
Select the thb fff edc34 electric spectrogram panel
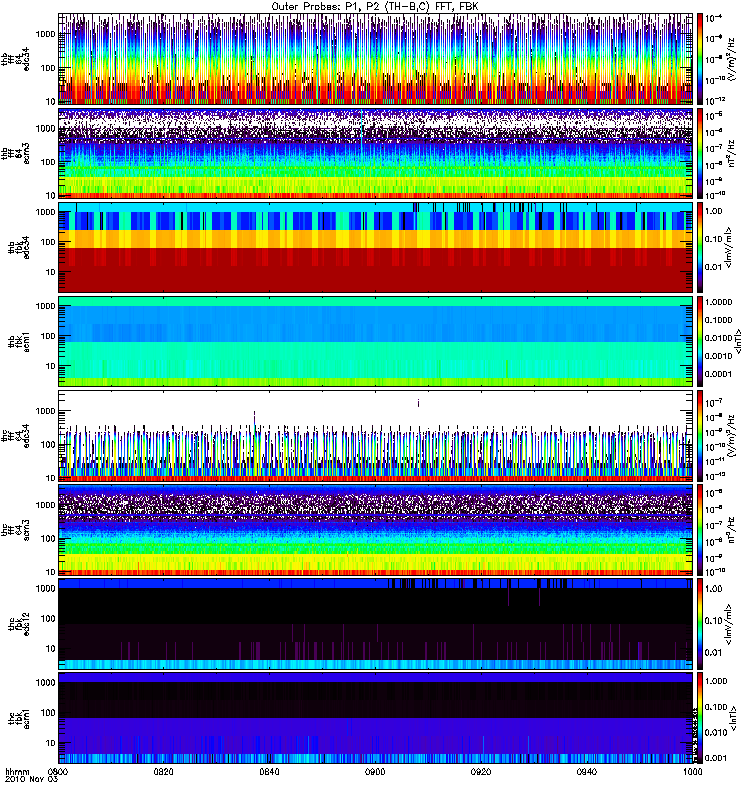point(376,59)
